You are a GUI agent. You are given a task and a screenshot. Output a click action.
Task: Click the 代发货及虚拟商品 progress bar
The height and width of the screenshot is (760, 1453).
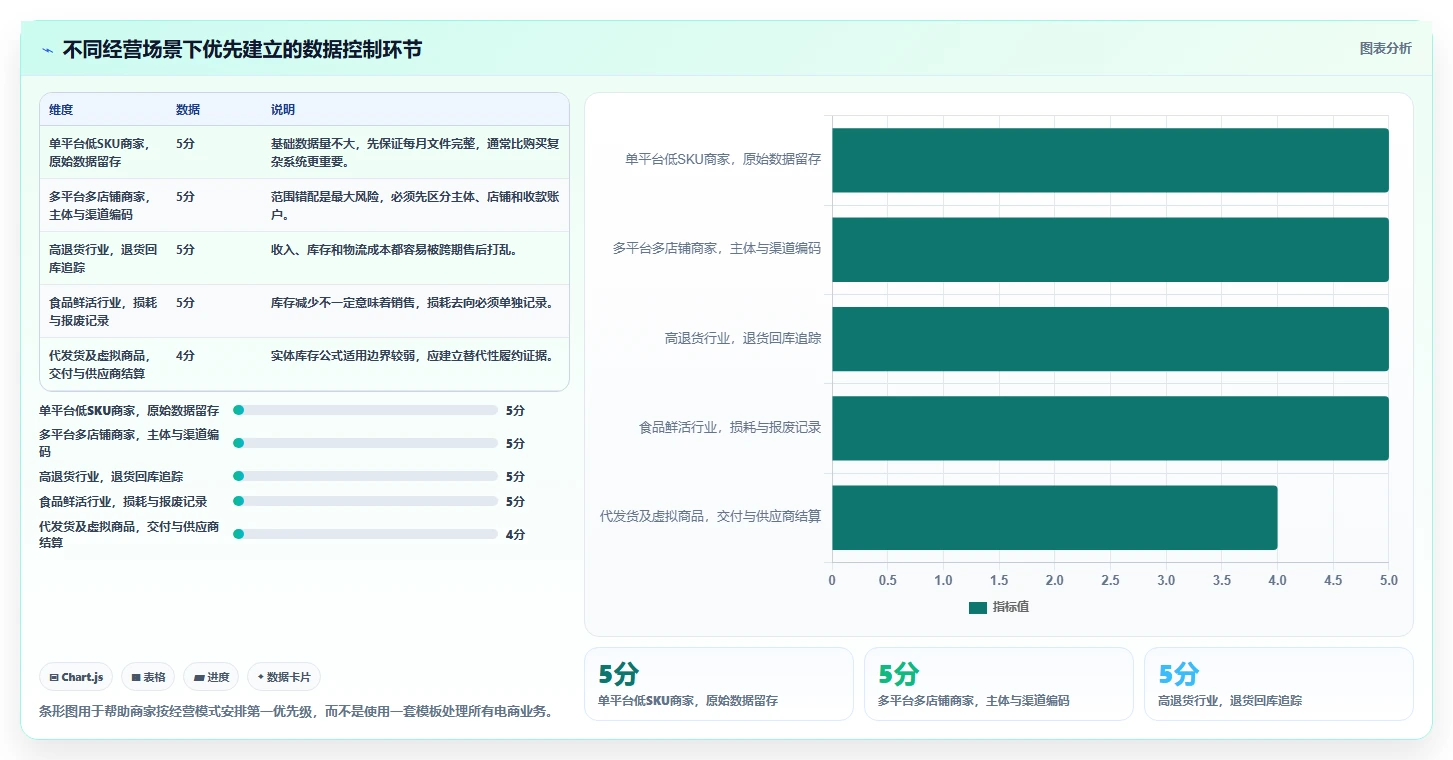[365, 534]
